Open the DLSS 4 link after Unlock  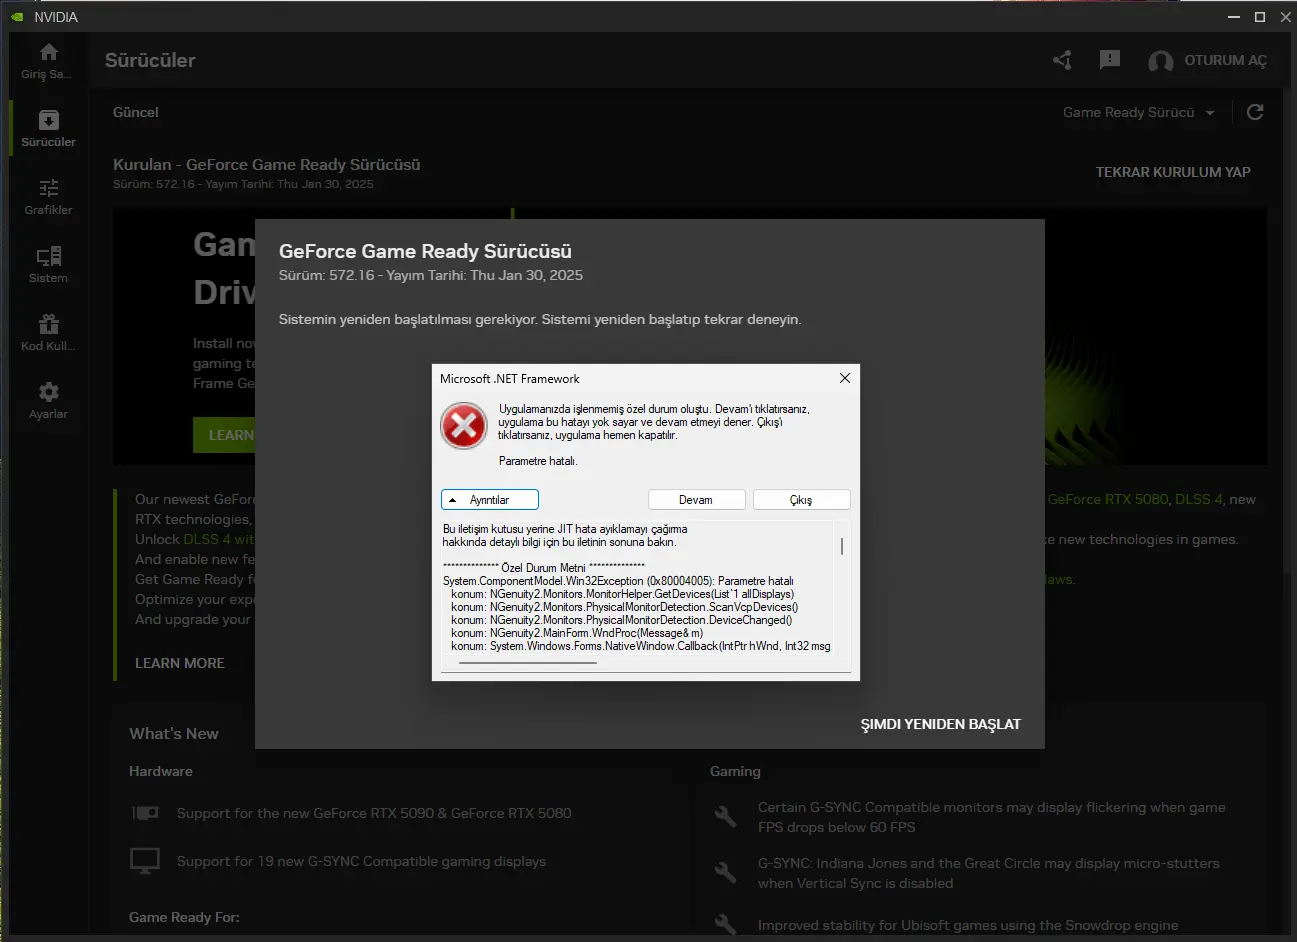tap(207, 539)
